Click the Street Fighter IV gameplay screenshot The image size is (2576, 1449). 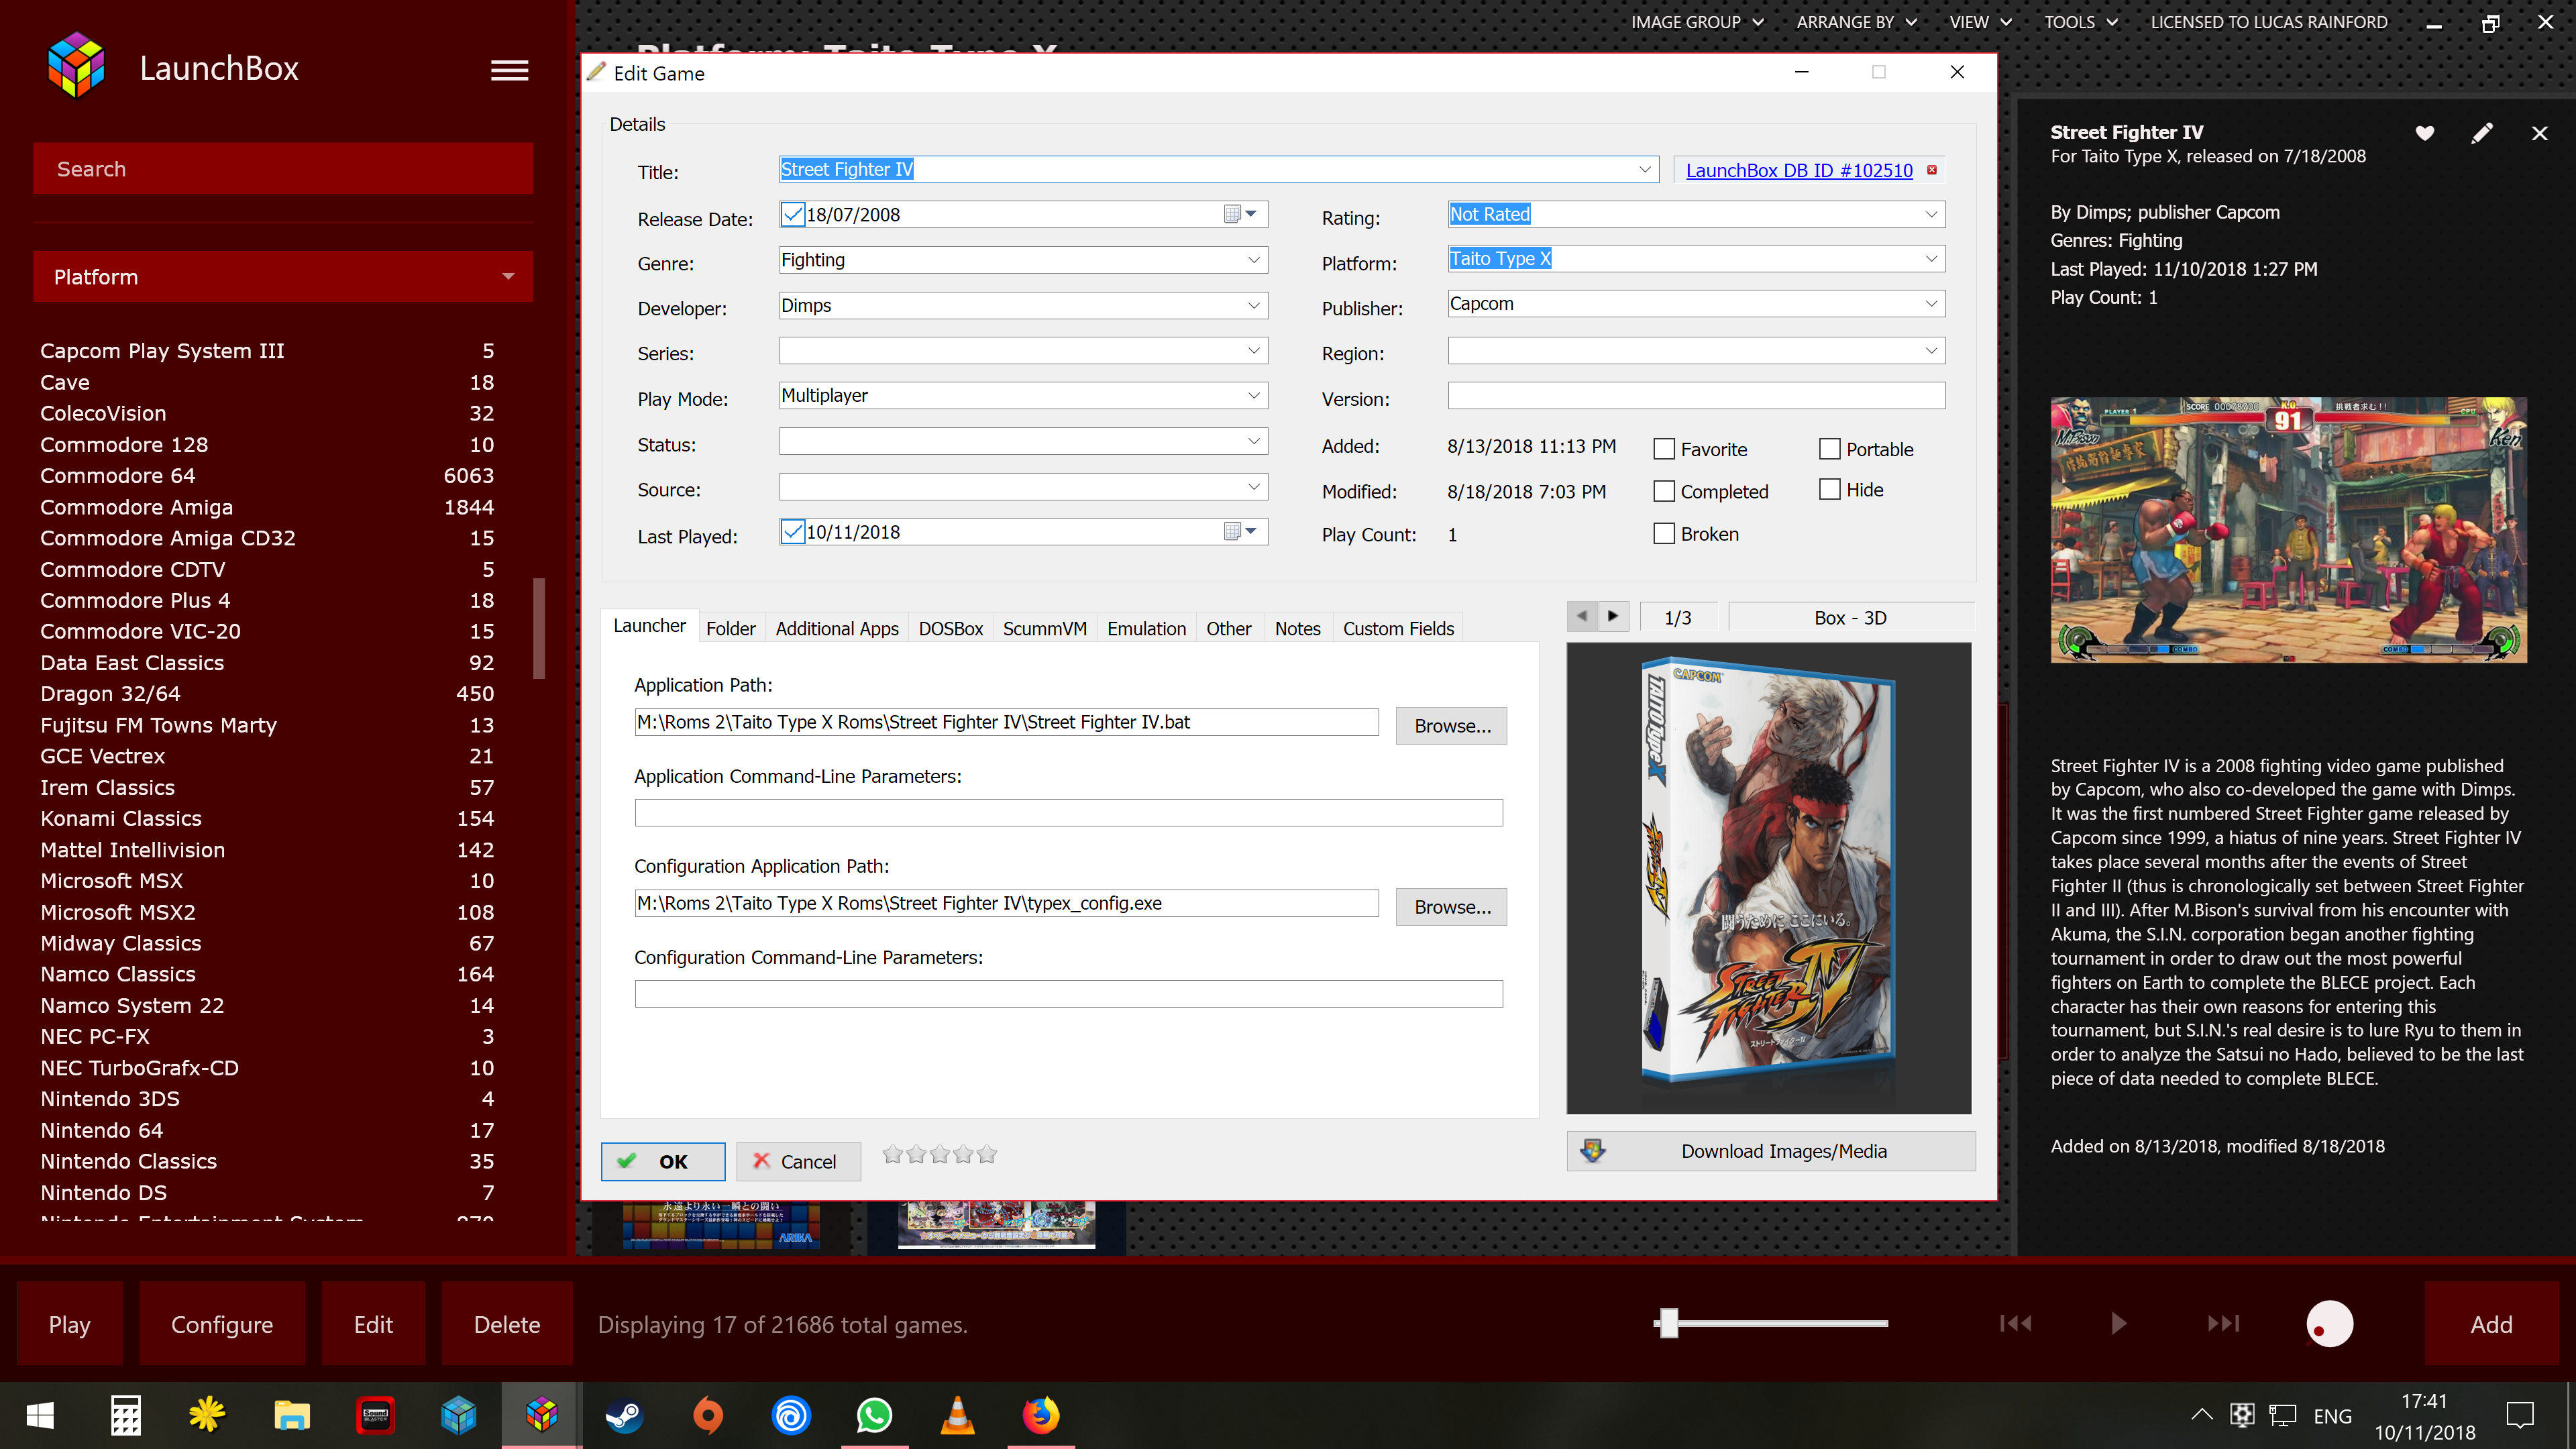(2288, 530)
